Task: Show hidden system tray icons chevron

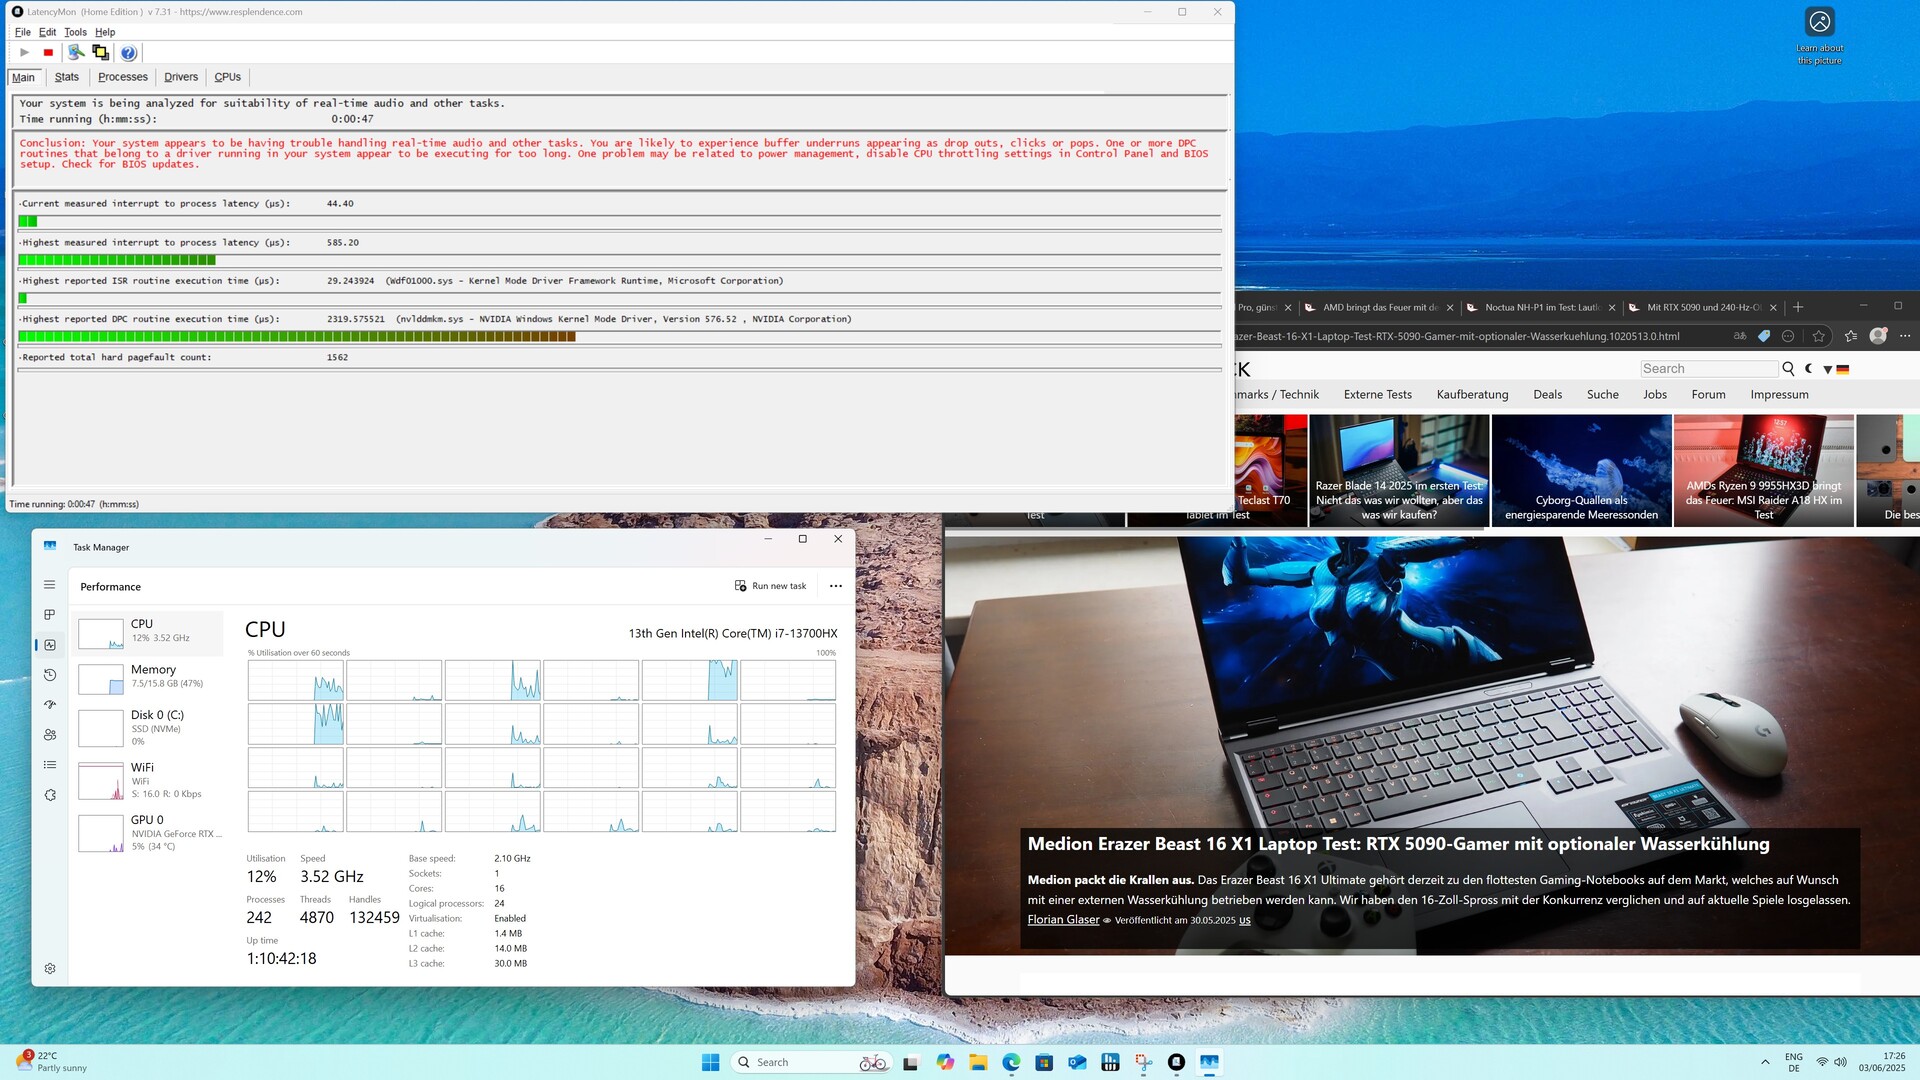Action: pyautogui.click(x=1765, y=1062)
